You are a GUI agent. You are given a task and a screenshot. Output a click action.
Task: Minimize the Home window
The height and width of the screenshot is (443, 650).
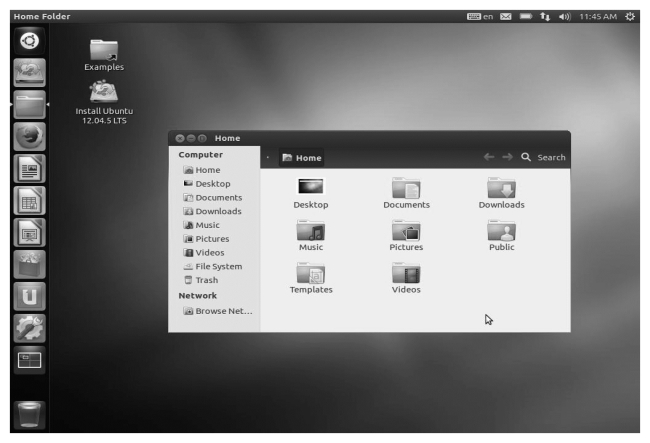coord(191,138)
